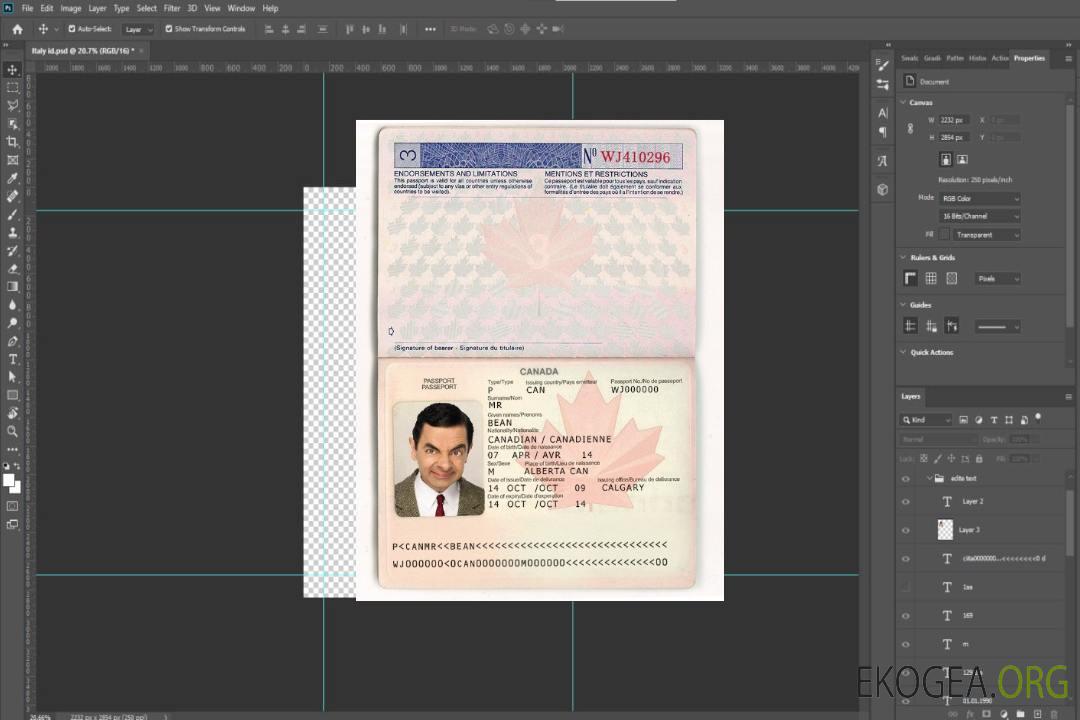Click the Home icon in options bar
The height and width of the screenshot is (720, 1080).
17,29
